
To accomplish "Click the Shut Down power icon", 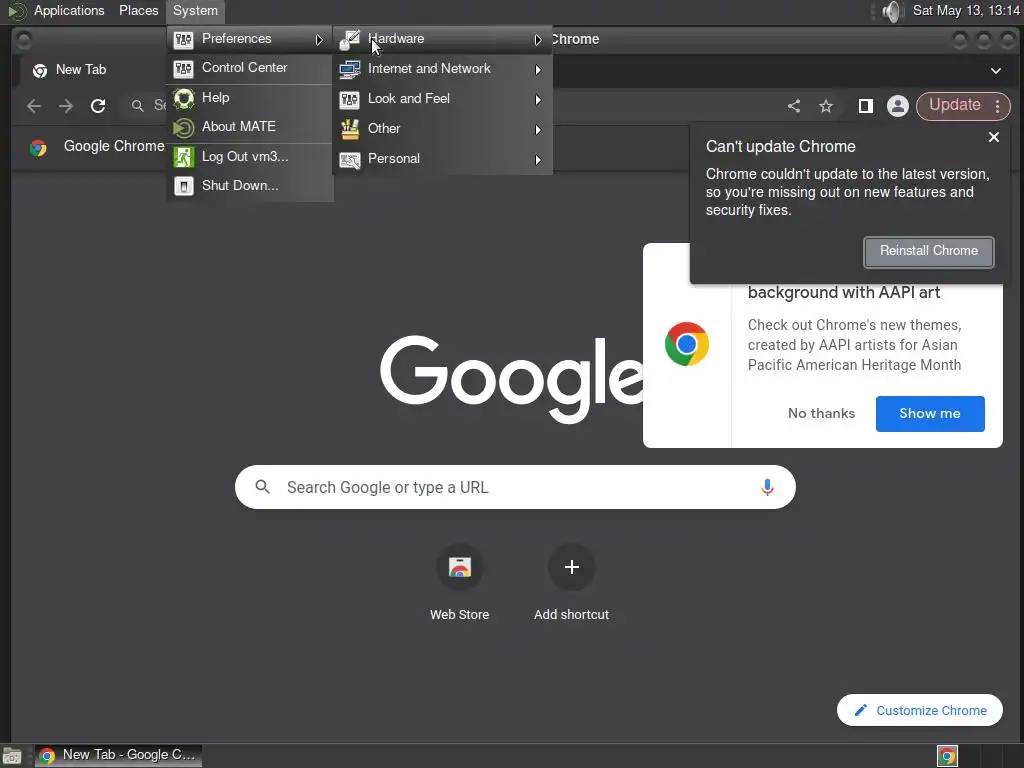I will click(x=184, y=186).
